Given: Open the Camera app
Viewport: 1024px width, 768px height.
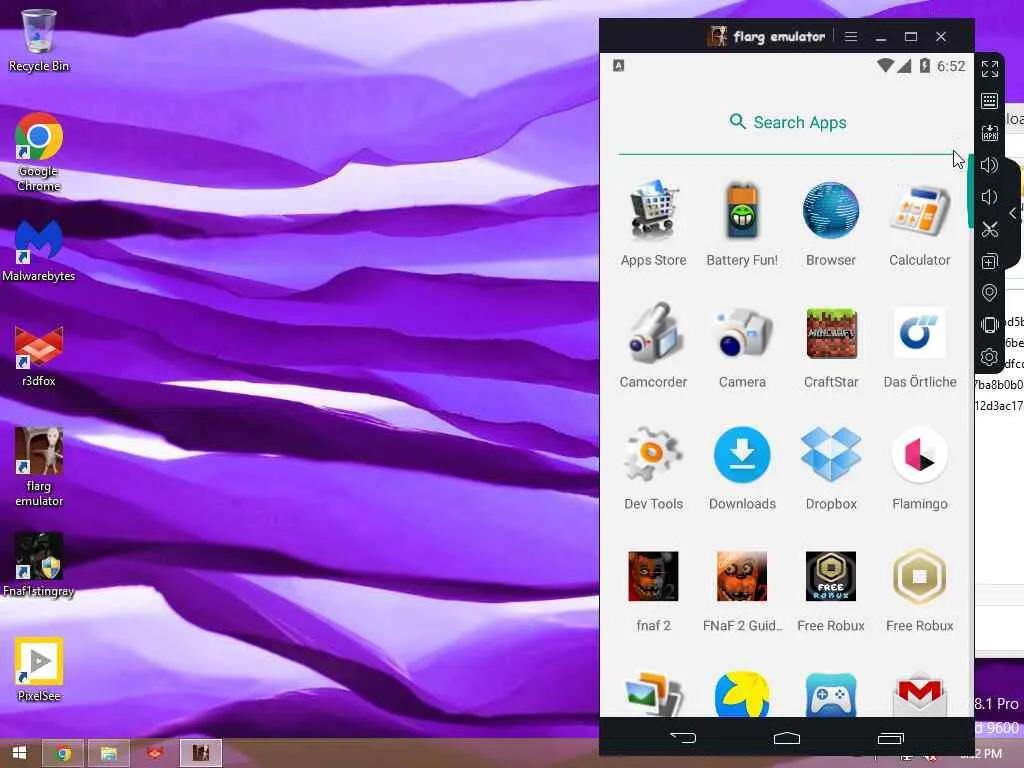Looking at the screenshot, I should point(742,345).
